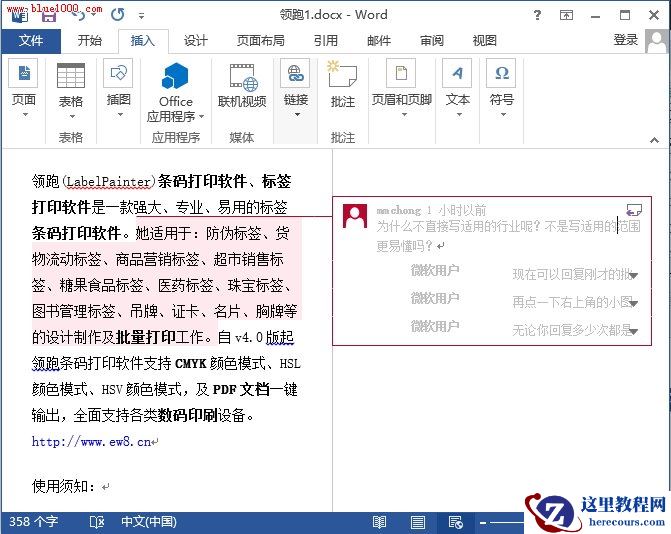
Task: Switch to Print Layout view in the status bar
Action: [x=417, y=522]
